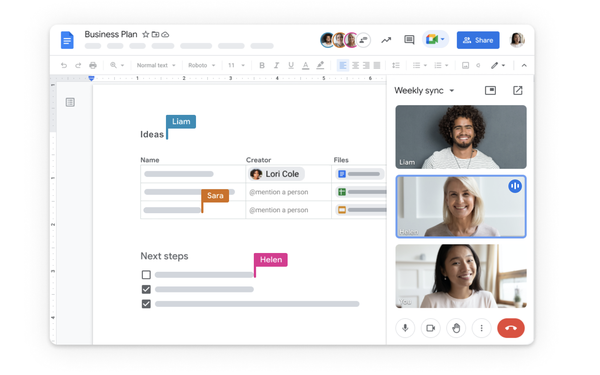
Task: Show the document outline icon
Action: click(70, 102)
